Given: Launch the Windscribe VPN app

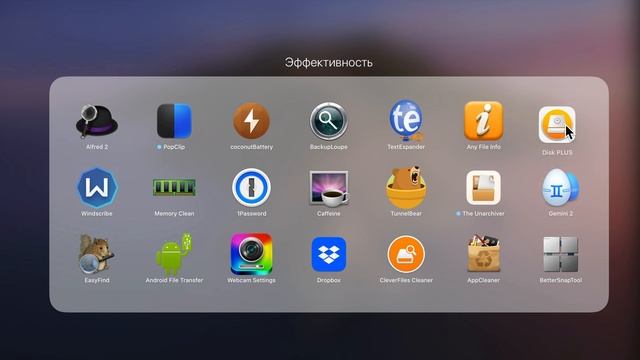Looking at the screenshot, I should 97,188.
